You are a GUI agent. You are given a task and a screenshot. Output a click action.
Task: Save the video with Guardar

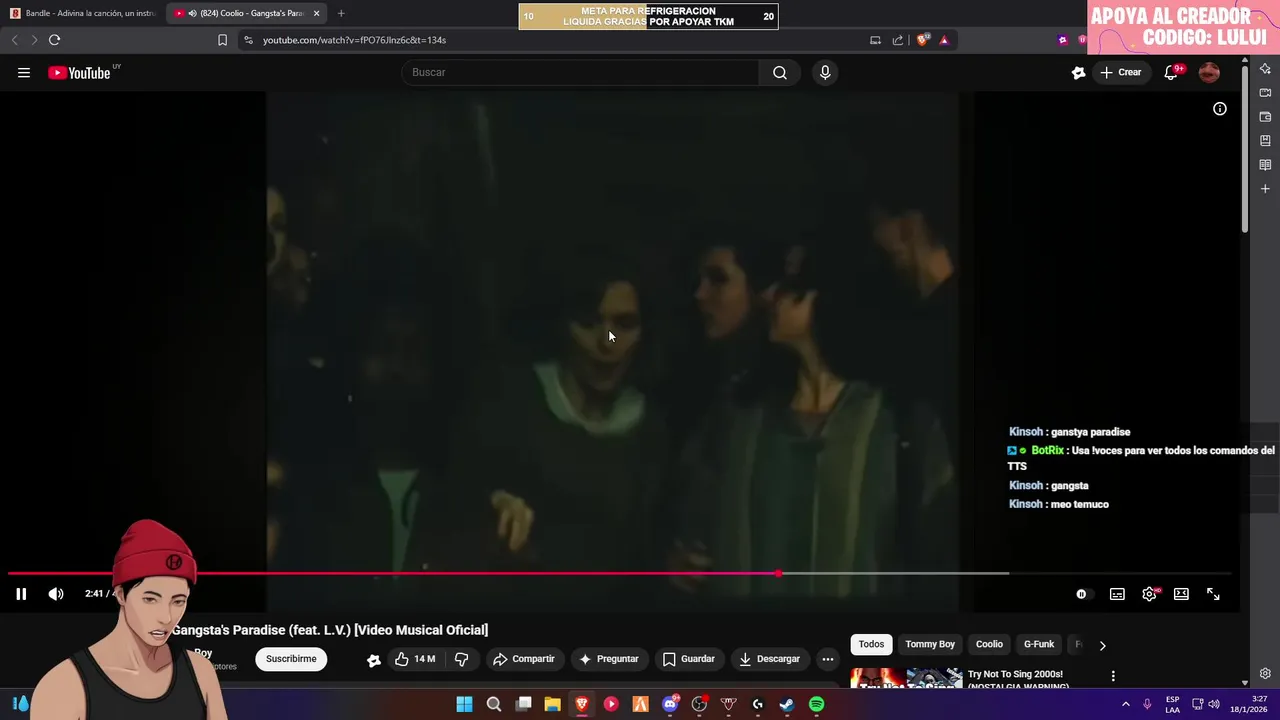[x=689, y=659]
